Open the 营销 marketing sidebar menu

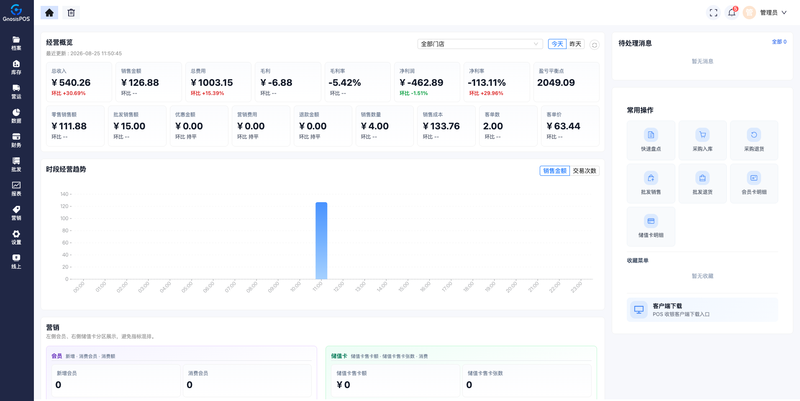pos(16,213)
